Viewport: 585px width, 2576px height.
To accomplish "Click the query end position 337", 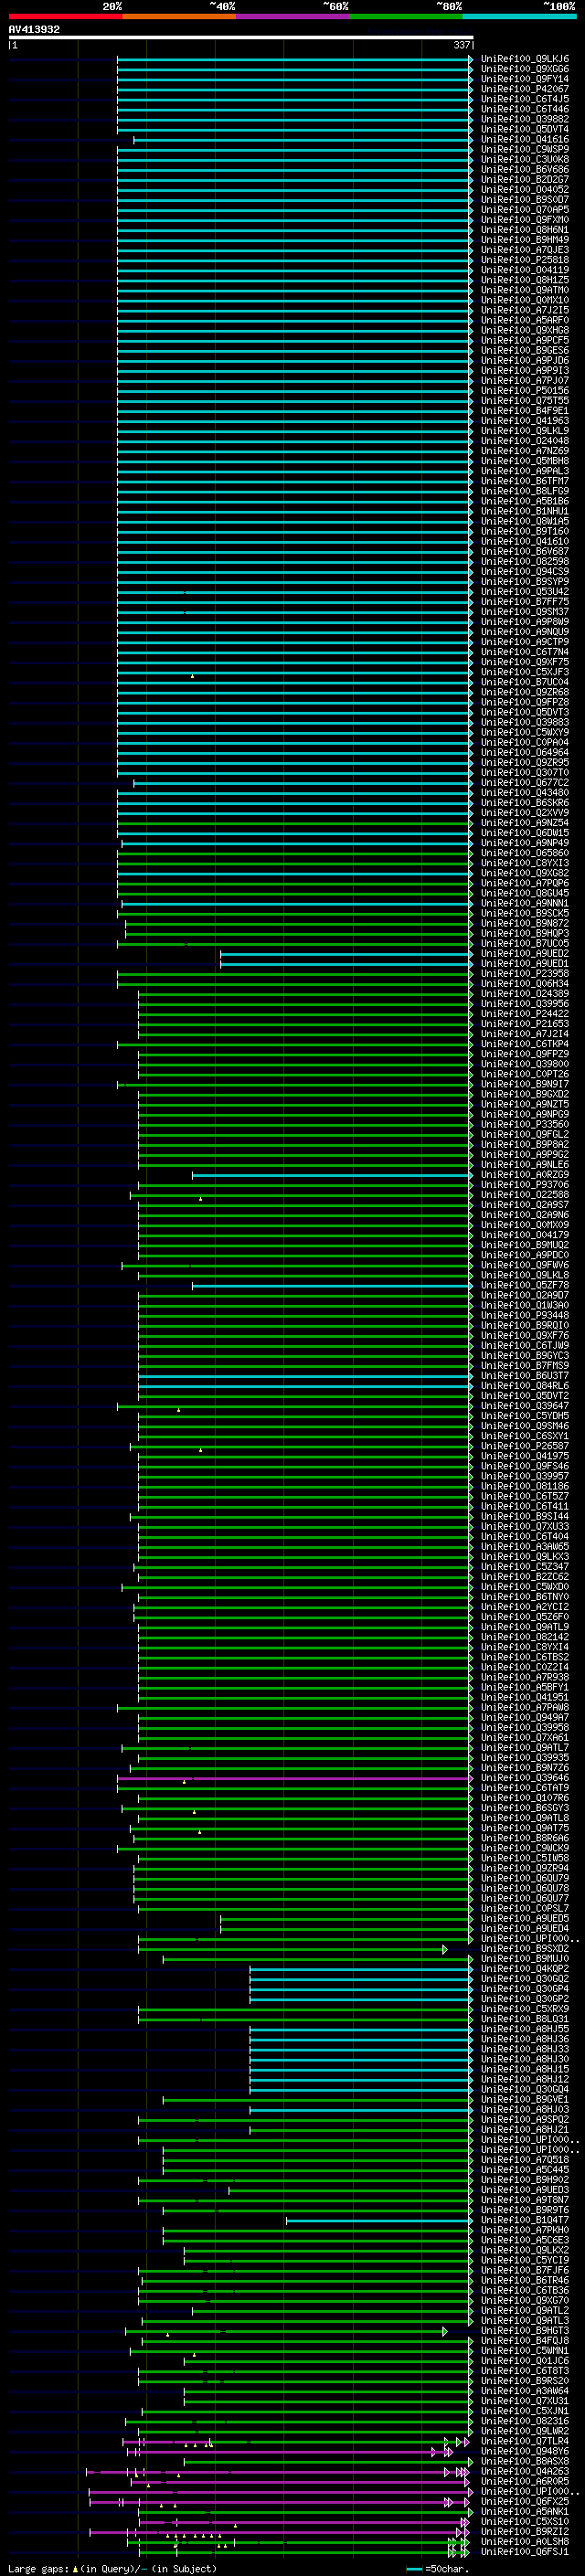I will (x=461, y=45).
